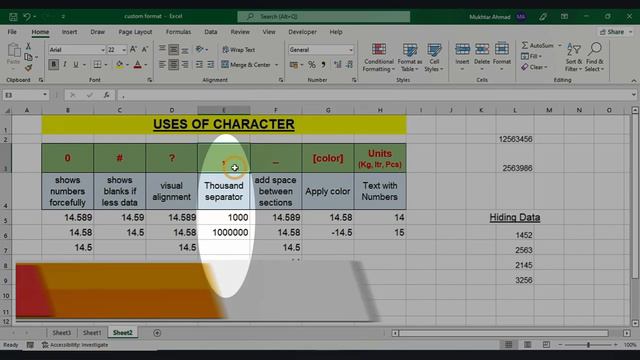Click Page Layout view icon in status bar
The width and height of the screenshot is (640, 360).
(527, 345)
